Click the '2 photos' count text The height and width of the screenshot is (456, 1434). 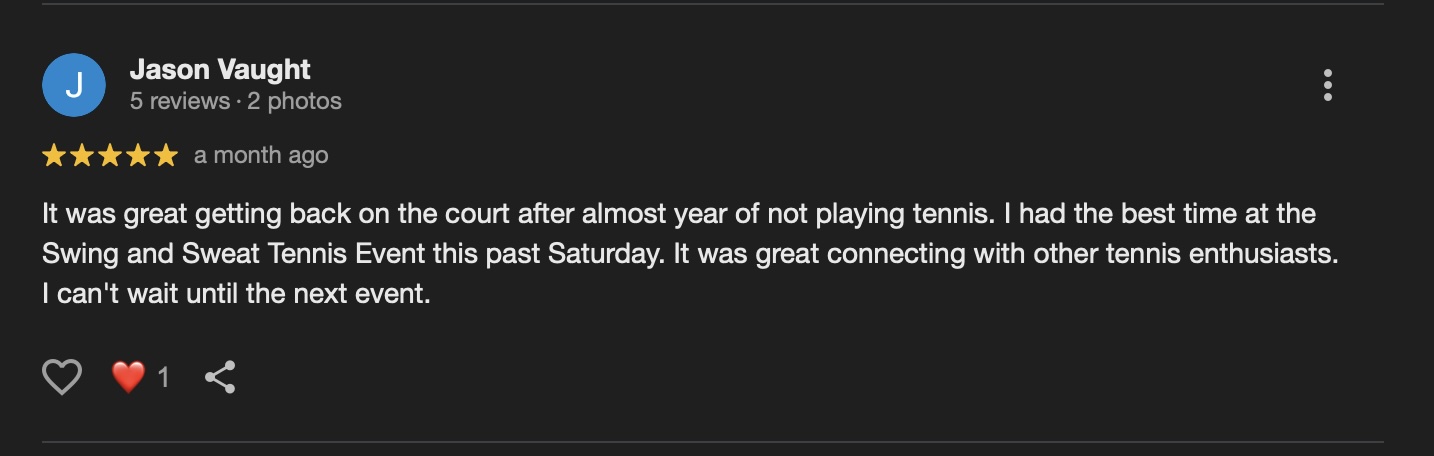click(295, 101)
